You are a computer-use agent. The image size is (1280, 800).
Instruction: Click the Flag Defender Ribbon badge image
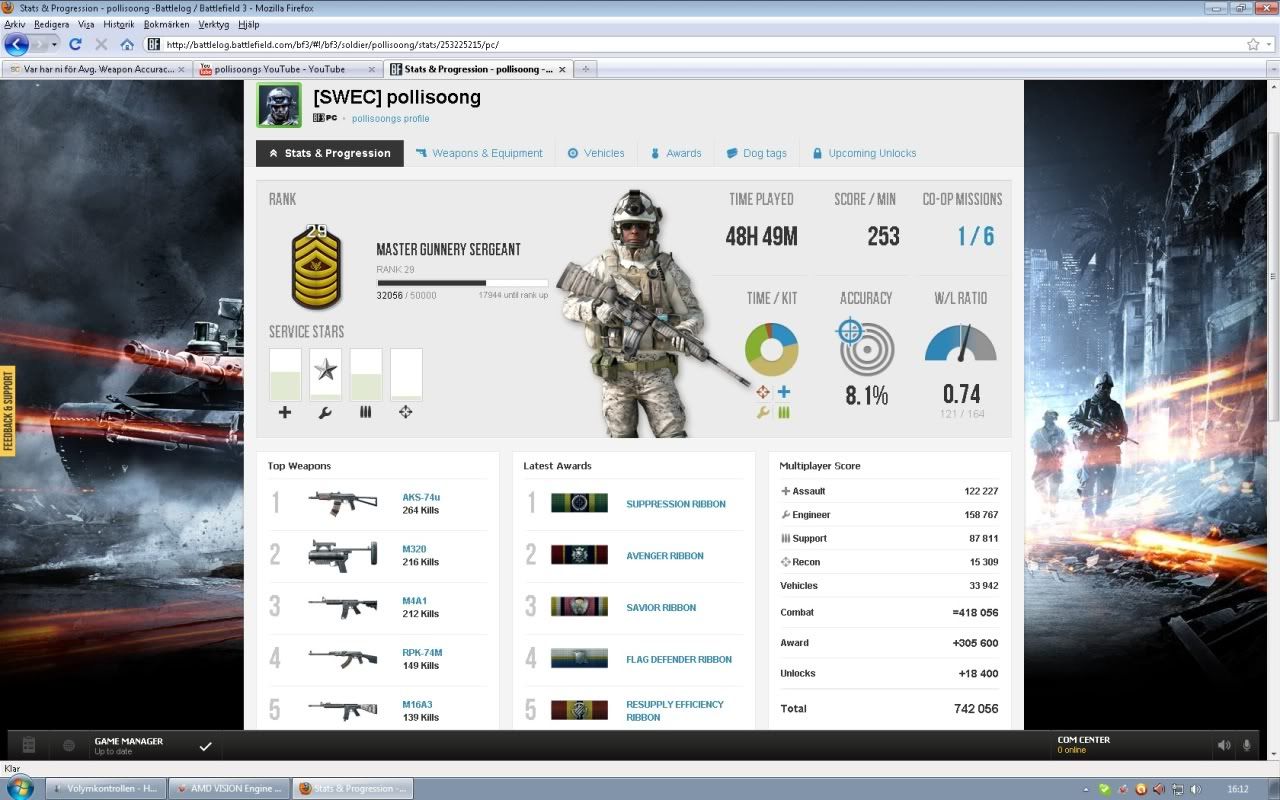[x=579, y=659]
